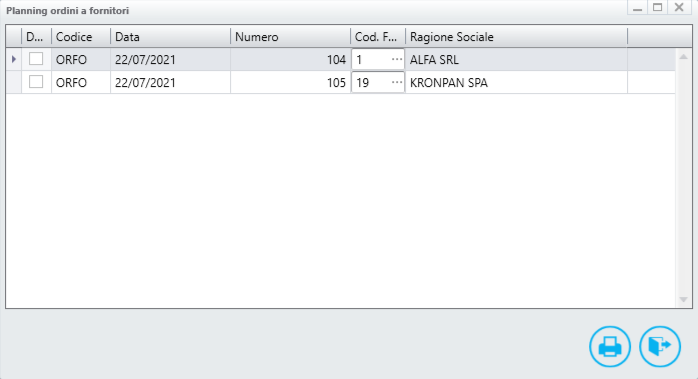
Task: Select order number 105 cell
Action: click(x=290, y=82)
